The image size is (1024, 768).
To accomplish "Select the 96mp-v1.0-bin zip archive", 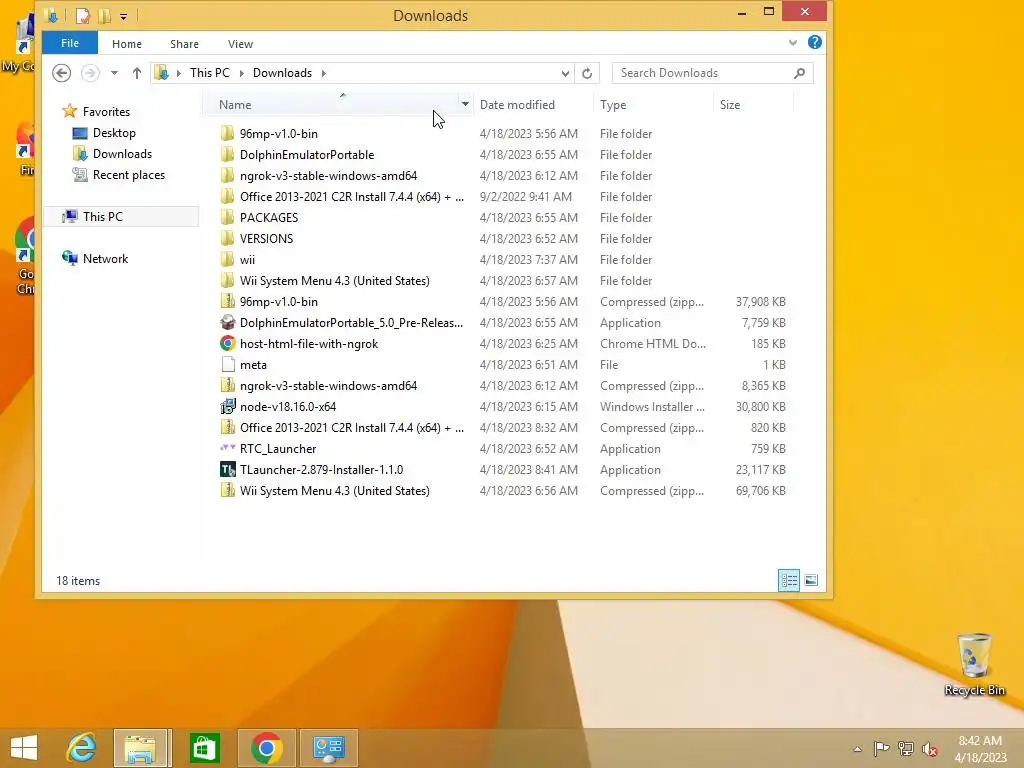I will (x=278, y=302).
